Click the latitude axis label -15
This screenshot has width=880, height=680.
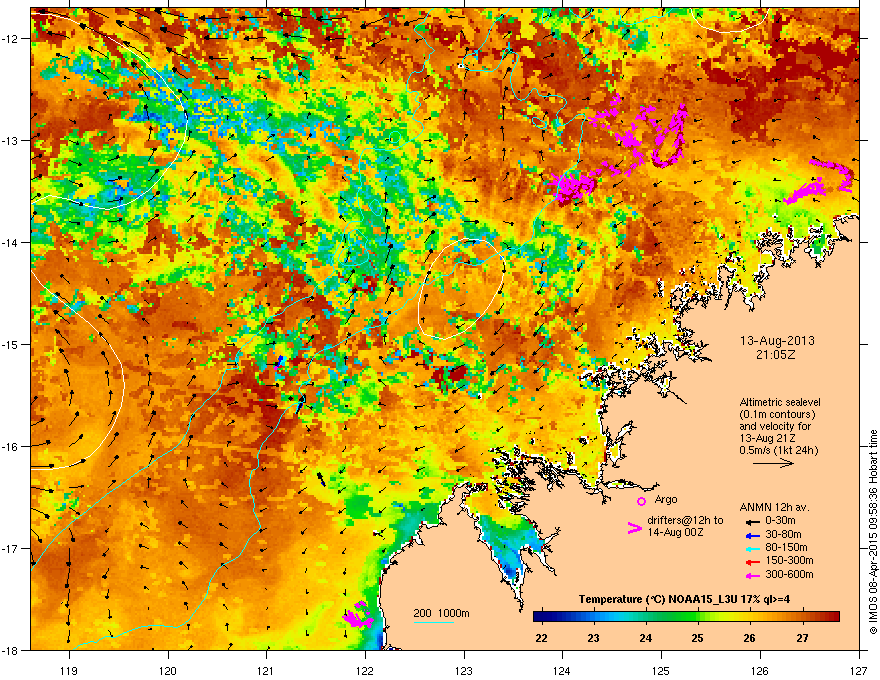pos(11,344)
